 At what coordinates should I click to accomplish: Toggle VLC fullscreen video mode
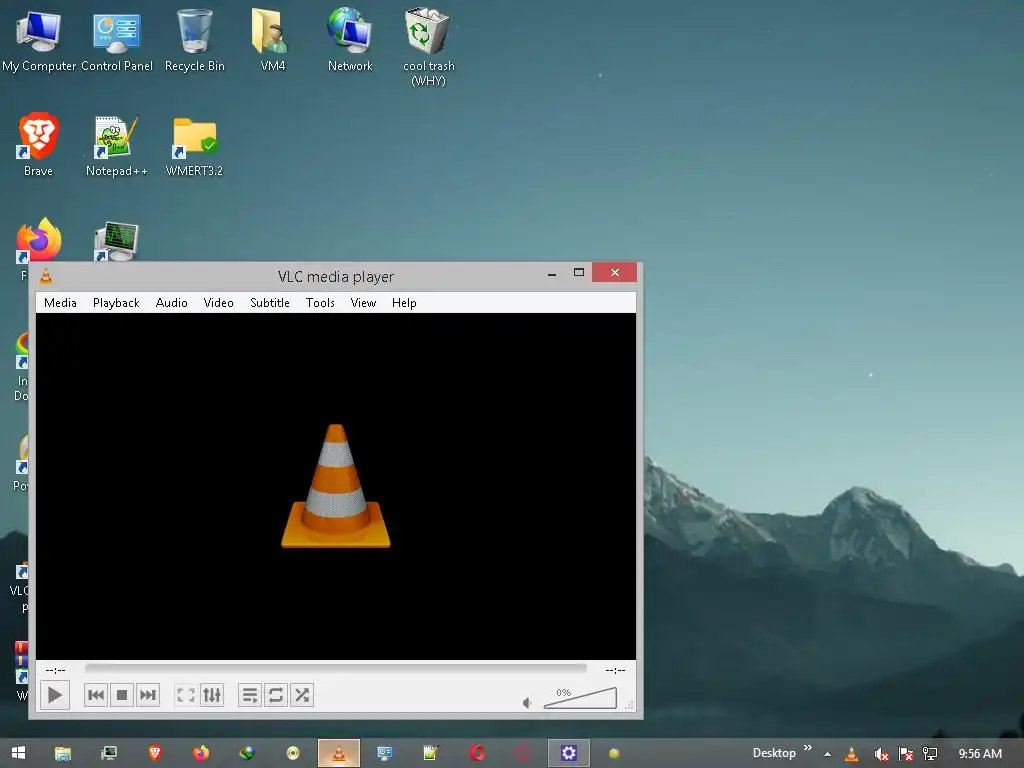(x=186, y=695)
